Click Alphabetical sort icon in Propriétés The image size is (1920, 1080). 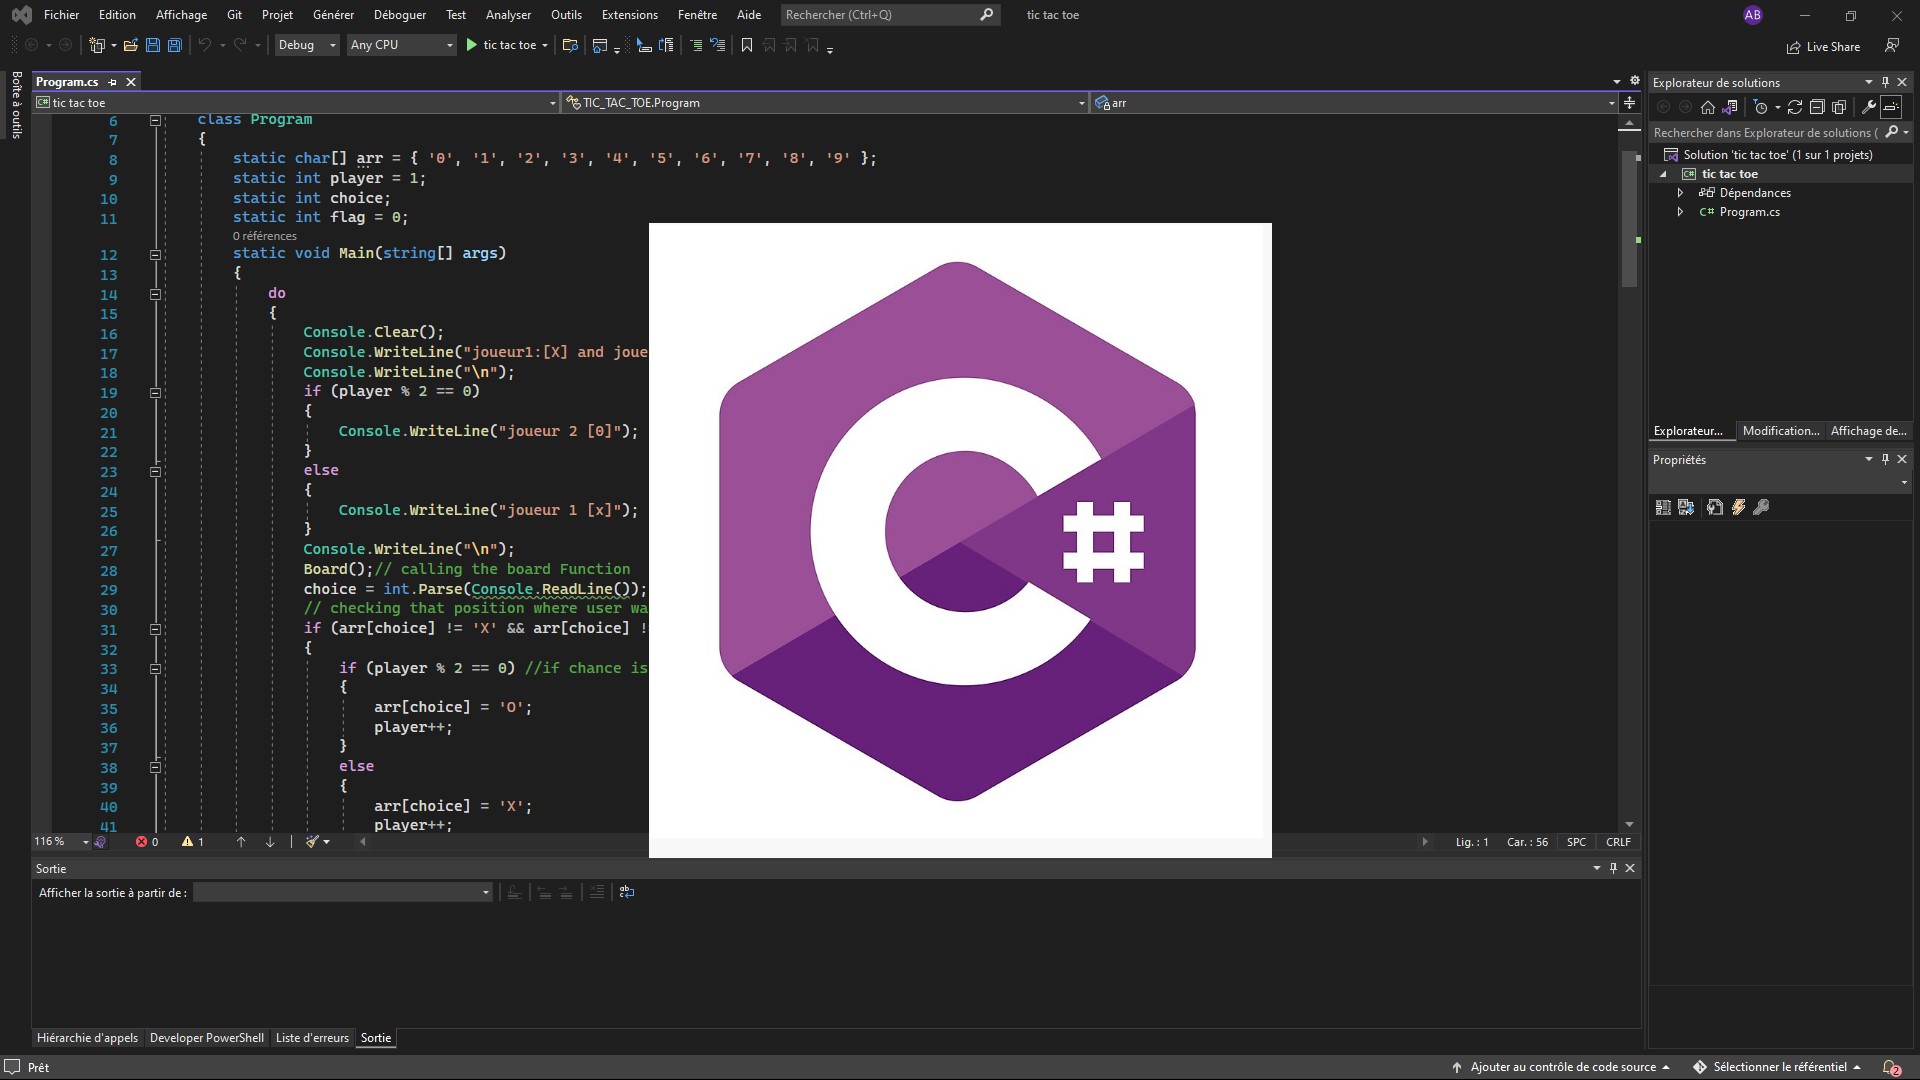pyautogui.click(x=1686, y=507)
